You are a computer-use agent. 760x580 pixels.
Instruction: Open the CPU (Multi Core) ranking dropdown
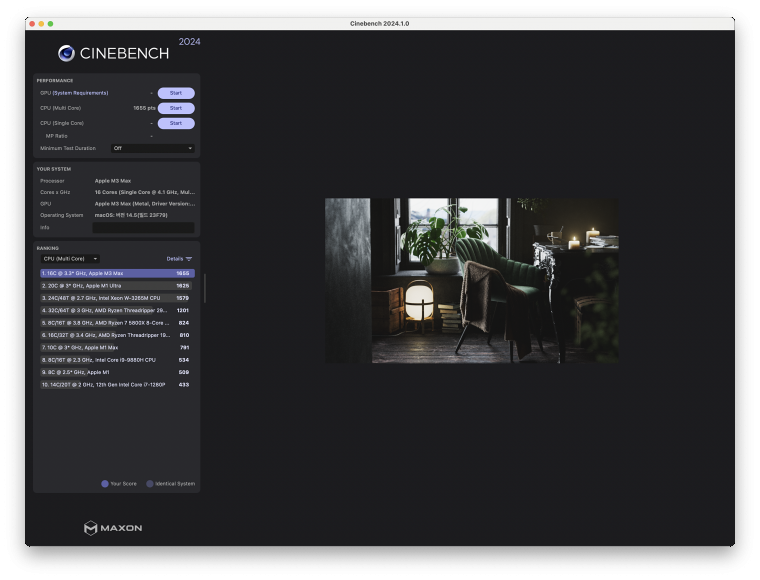tap(70, 259)
